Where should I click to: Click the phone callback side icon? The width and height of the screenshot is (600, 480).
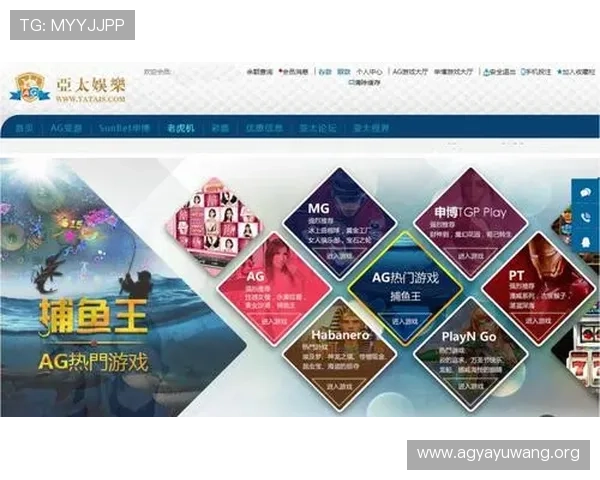(x=585, y=217)
